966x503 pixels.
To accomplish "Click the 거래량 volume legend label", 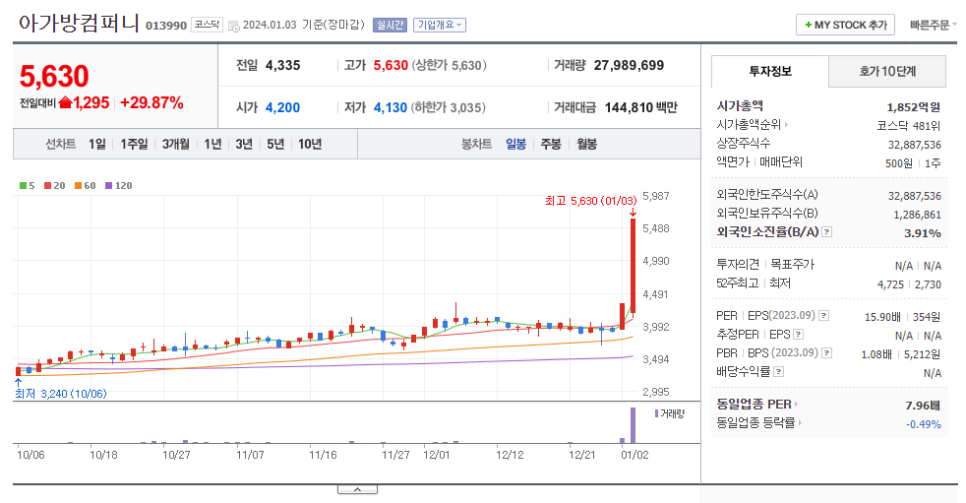I will tap(670, 414).
